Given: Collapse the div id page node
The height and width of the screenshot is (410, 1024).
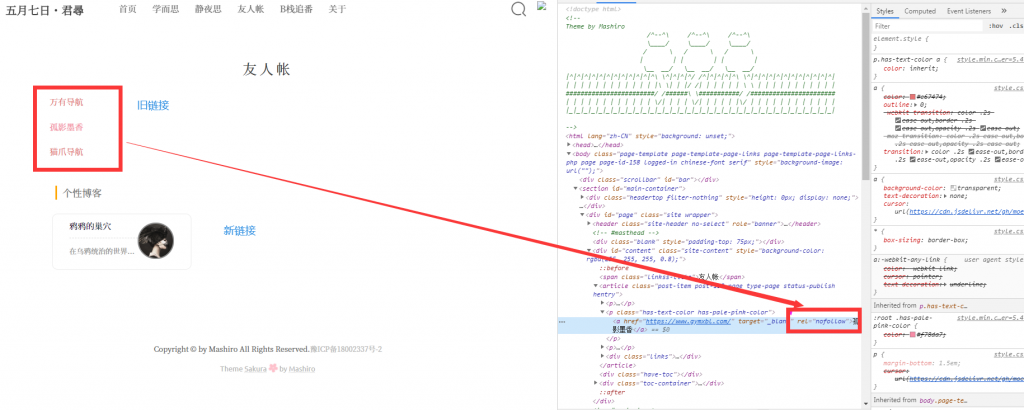Looking at the screenshot, I should pos(583,215).
